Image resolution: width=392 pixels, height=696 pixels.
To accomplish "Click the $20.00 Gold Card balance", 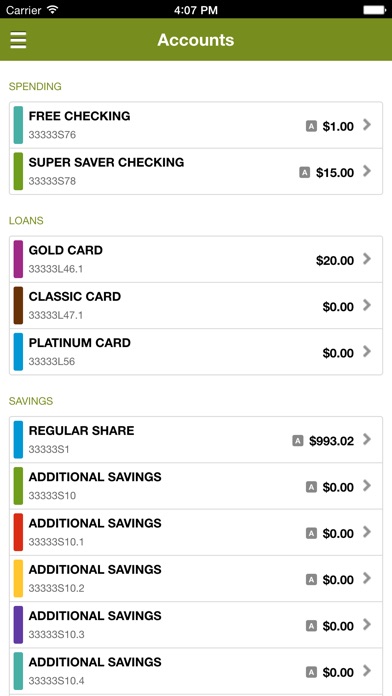I will coord(335,261).
